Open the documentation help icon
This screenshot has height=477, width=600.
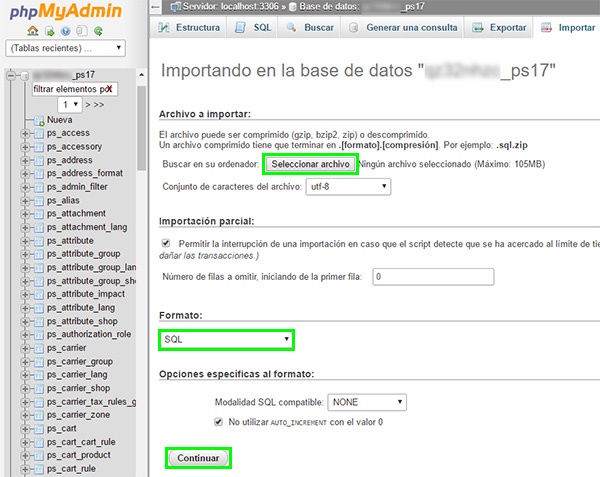pos(65,31)
